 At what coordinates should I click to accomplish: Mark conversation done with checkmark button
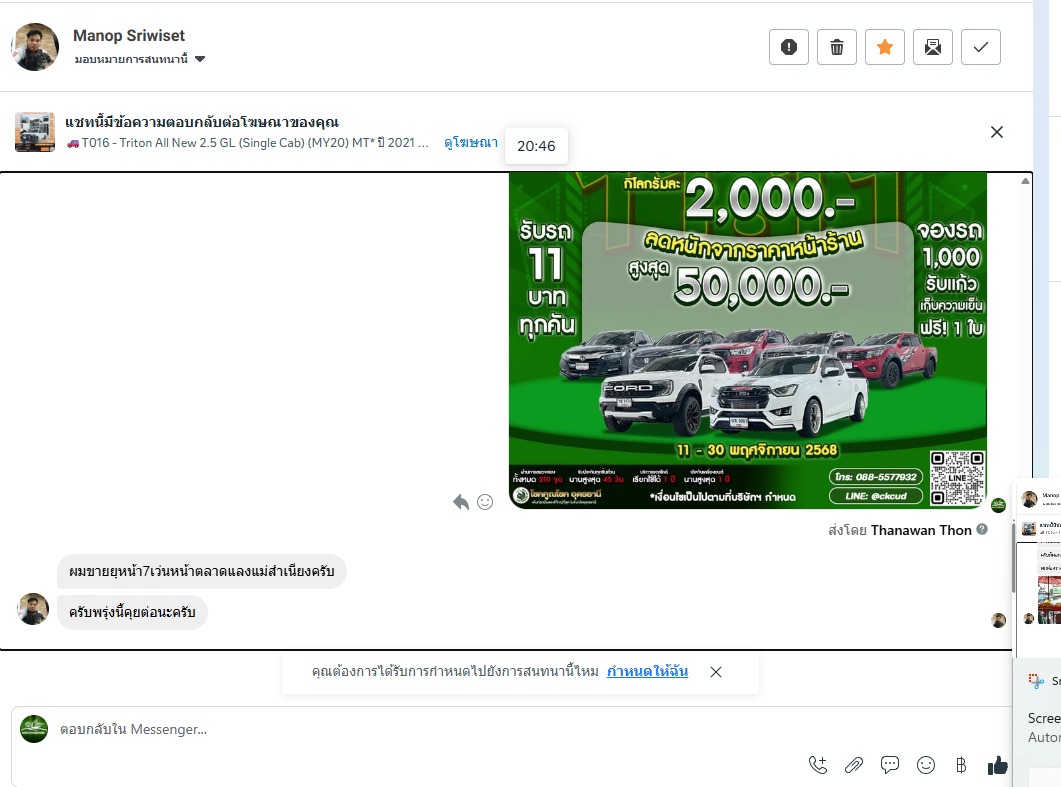click(x=980, y=47)
